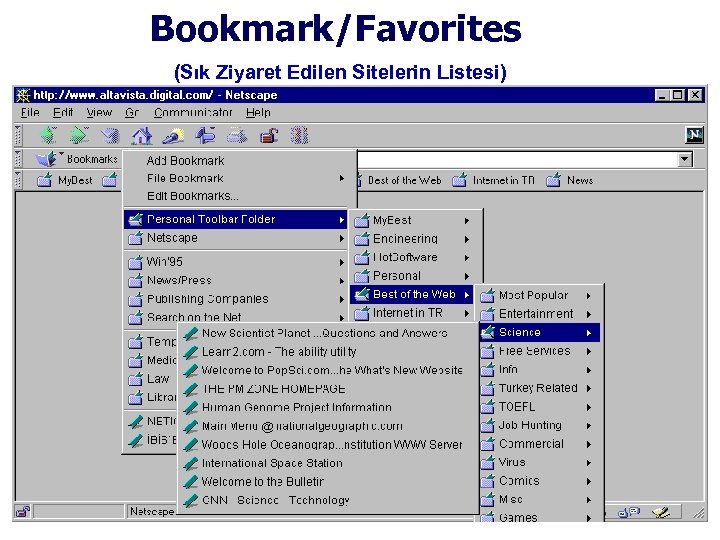The image size is (720, 540).
Task: Open the View menu
Action: pos(99,112)
